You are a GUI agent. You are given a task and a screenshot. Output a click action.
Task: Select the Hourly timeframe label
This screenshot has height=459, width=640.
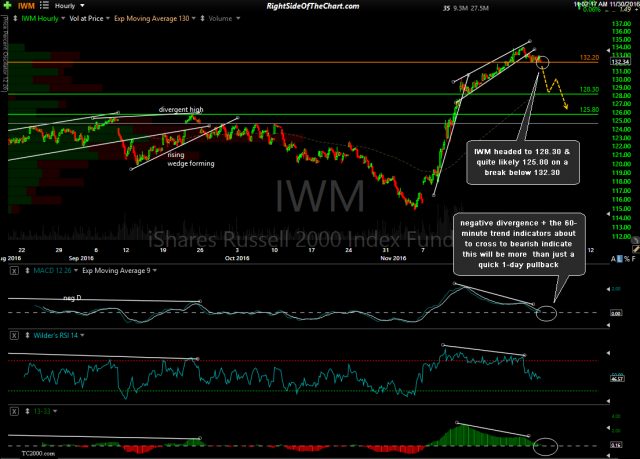point(65,6)
